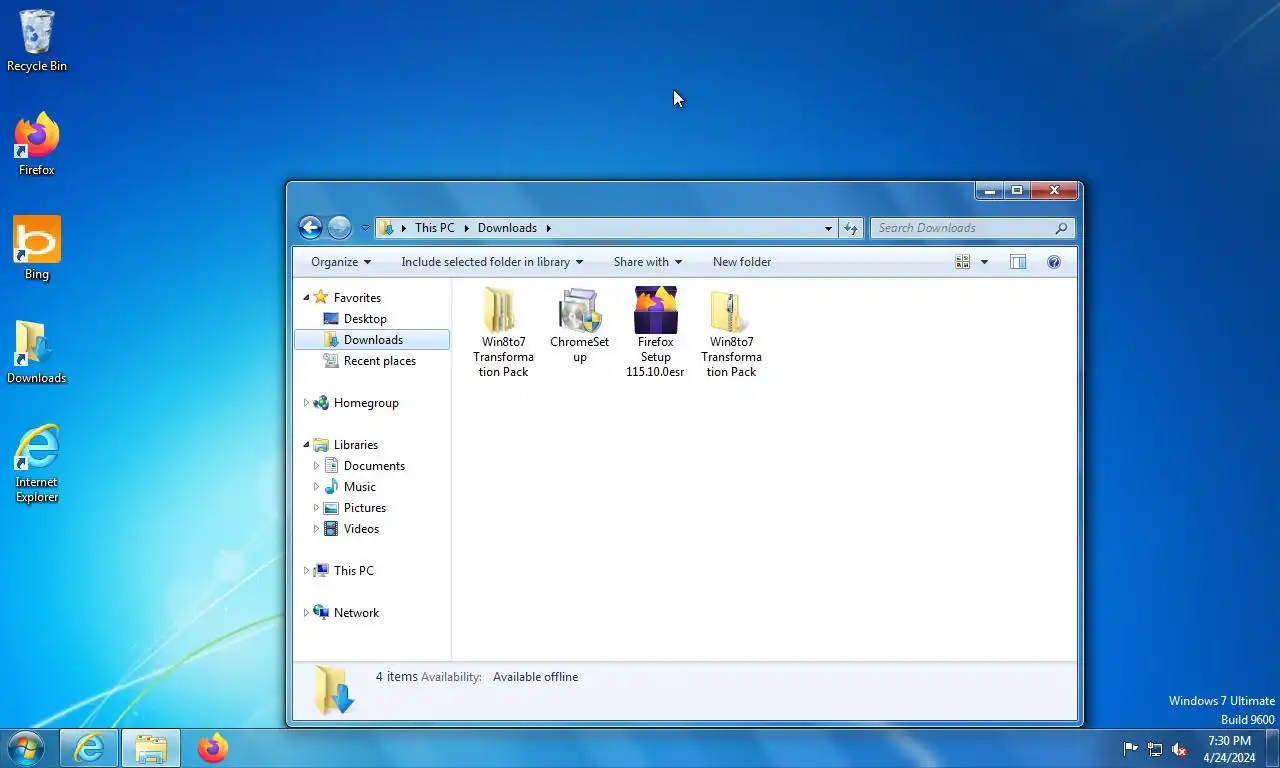Screen dimensions: 1280x768
Task: Expand the Videos library node
Action: [317, 529]
